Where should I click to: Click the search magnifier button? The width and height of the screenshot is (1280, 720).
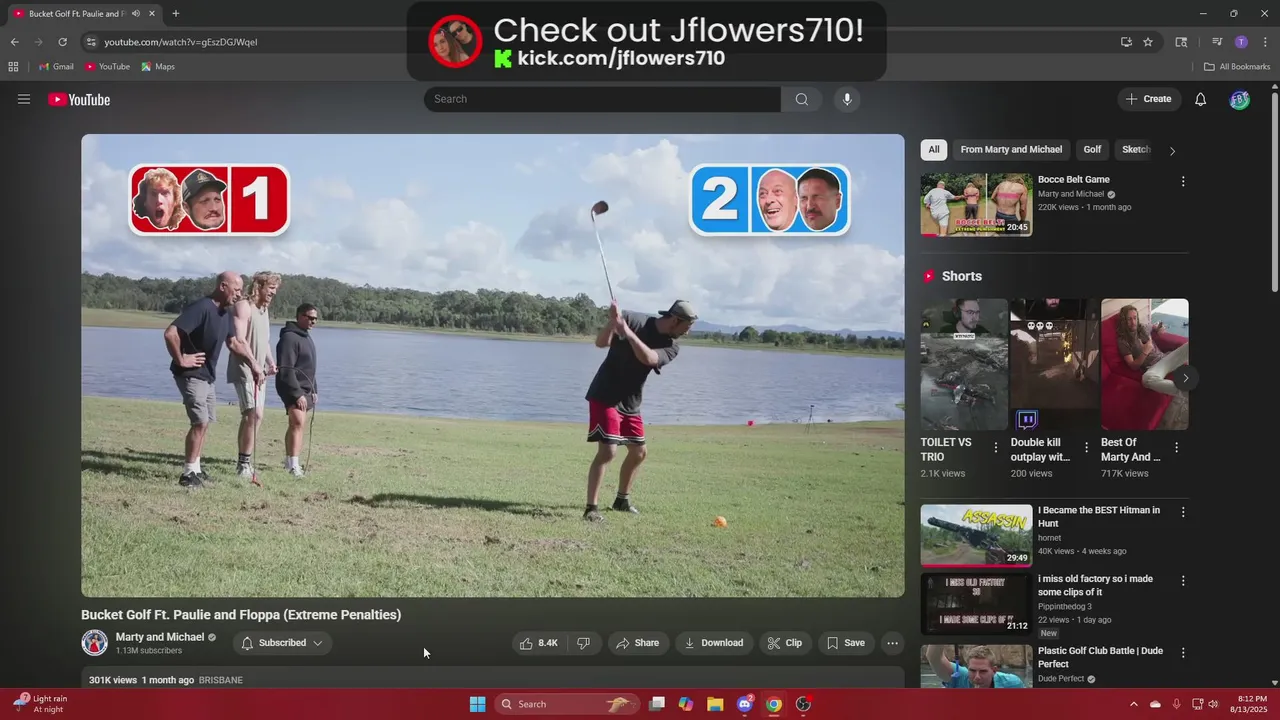(801, 99)
